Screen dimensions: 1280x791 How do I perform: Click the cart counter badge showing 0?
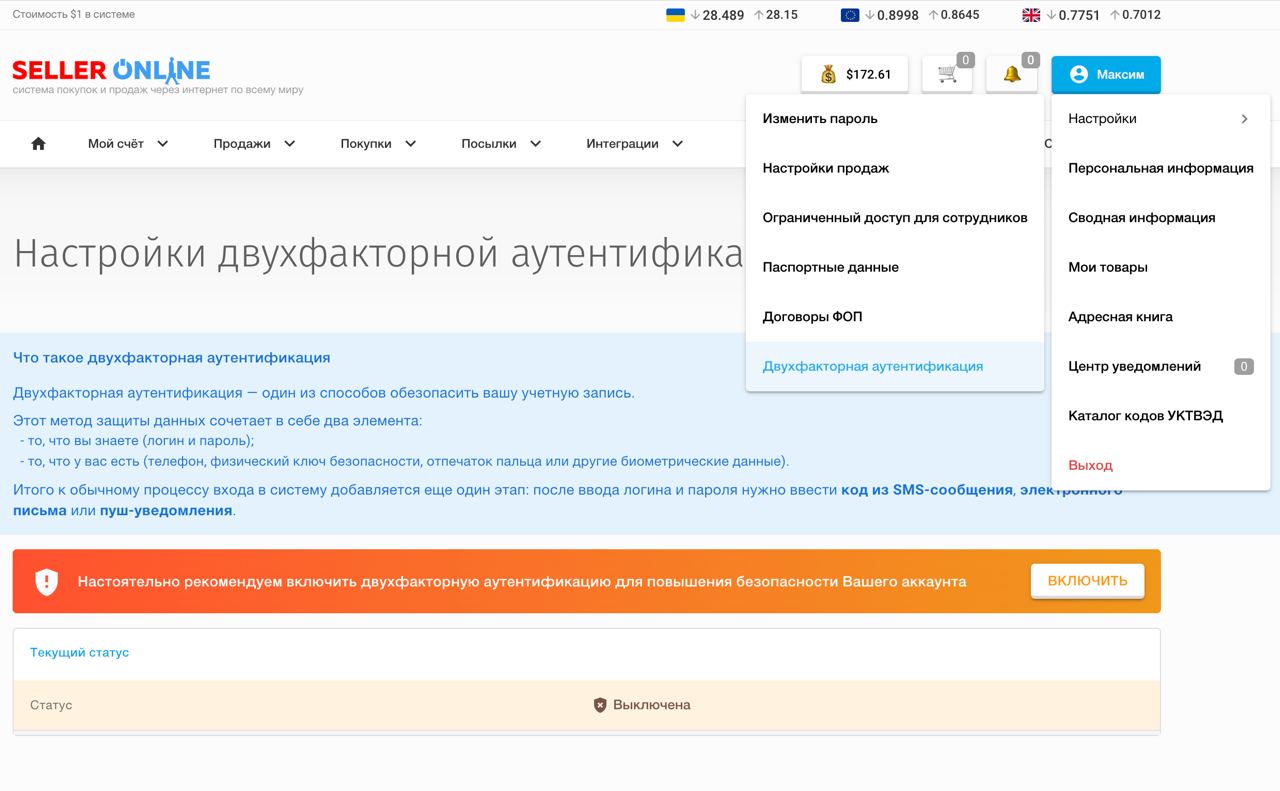pyautogui.click(x=965, y=60)
